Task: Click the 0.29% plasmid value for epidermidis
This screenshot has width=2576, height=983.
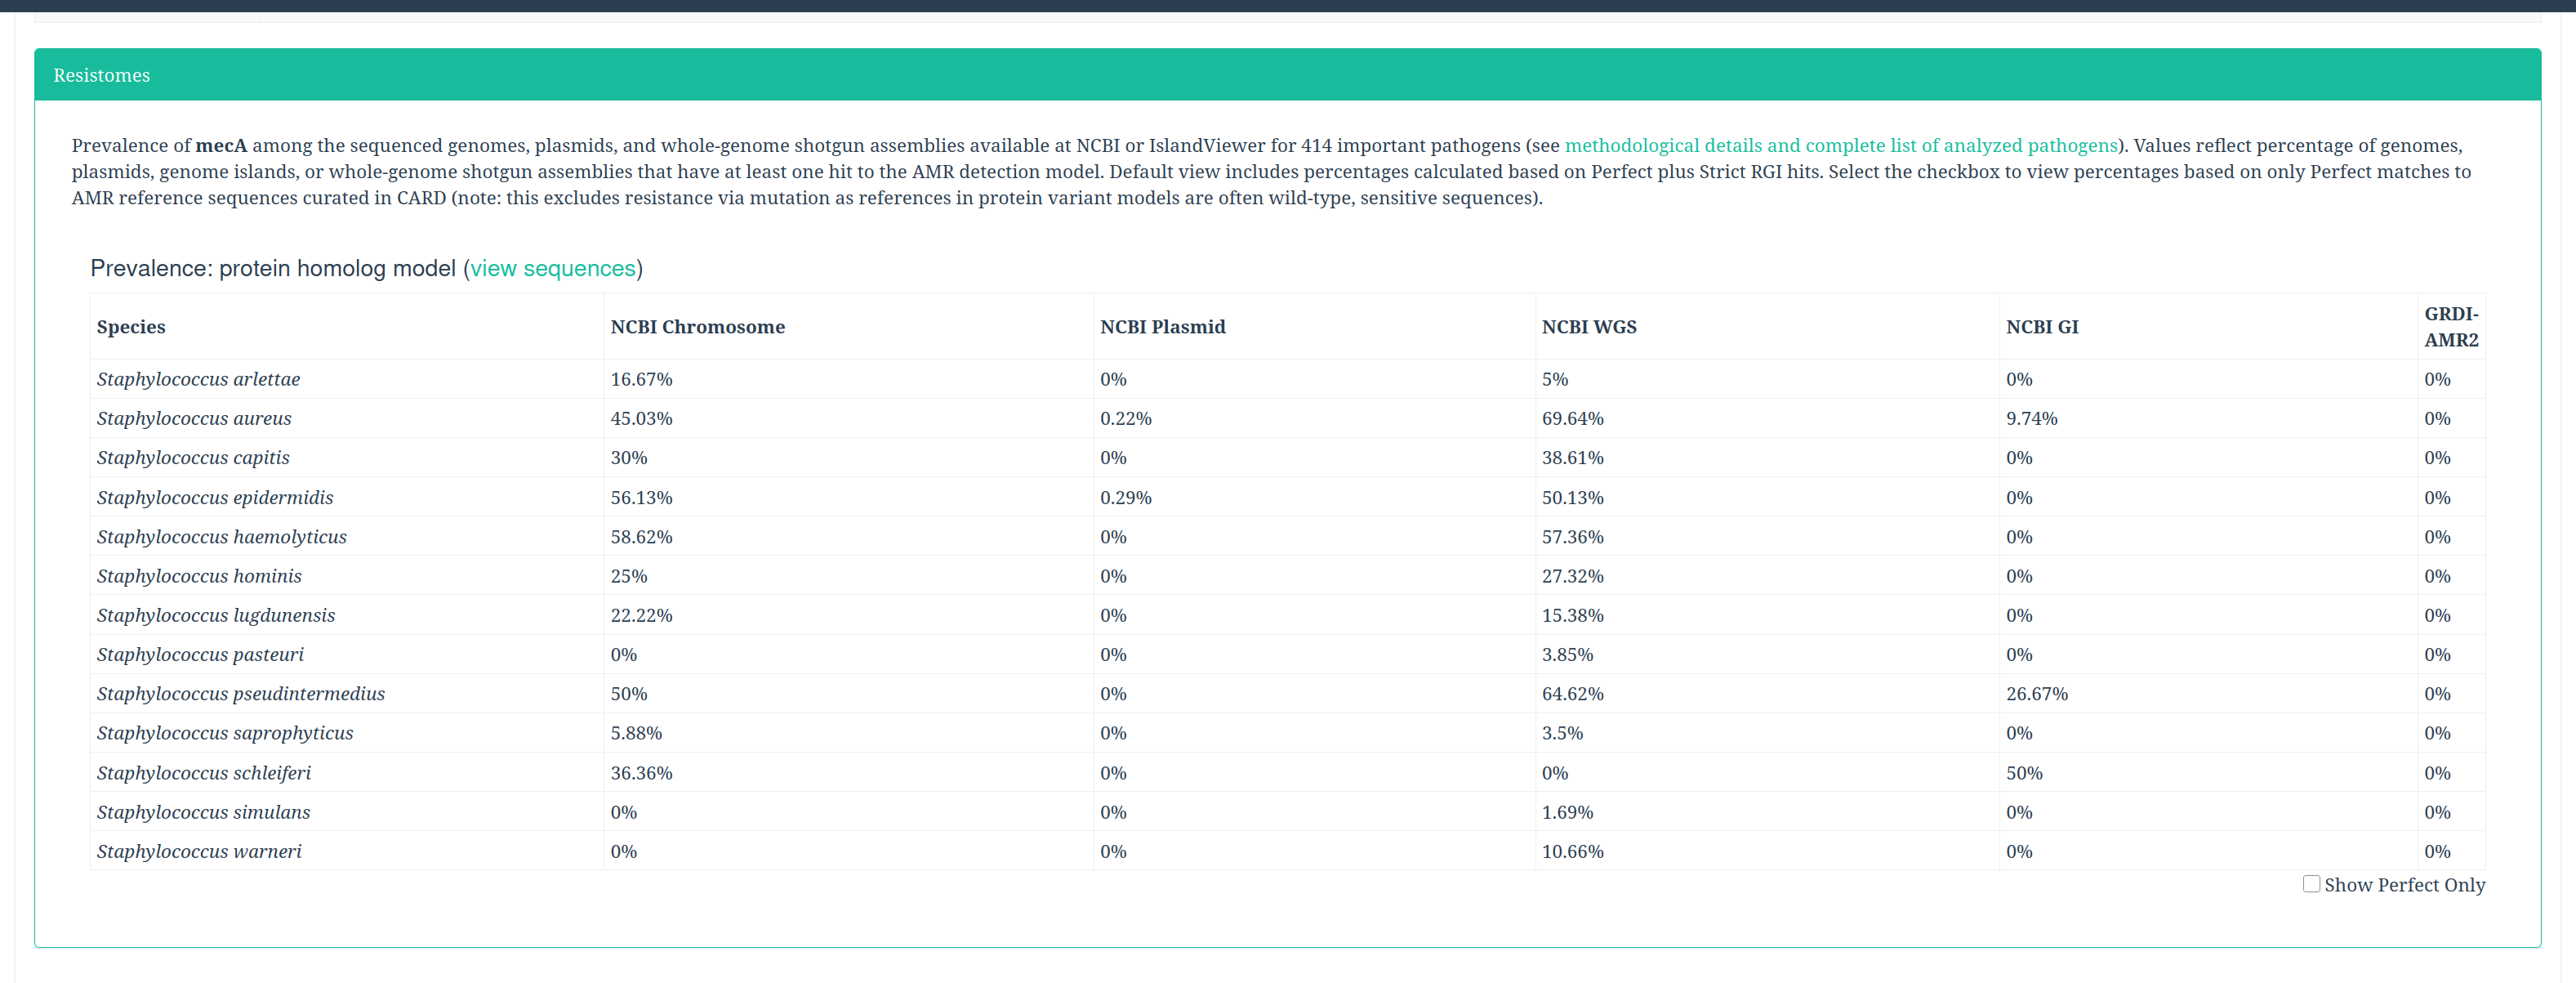Action: tap(1125, 497)
